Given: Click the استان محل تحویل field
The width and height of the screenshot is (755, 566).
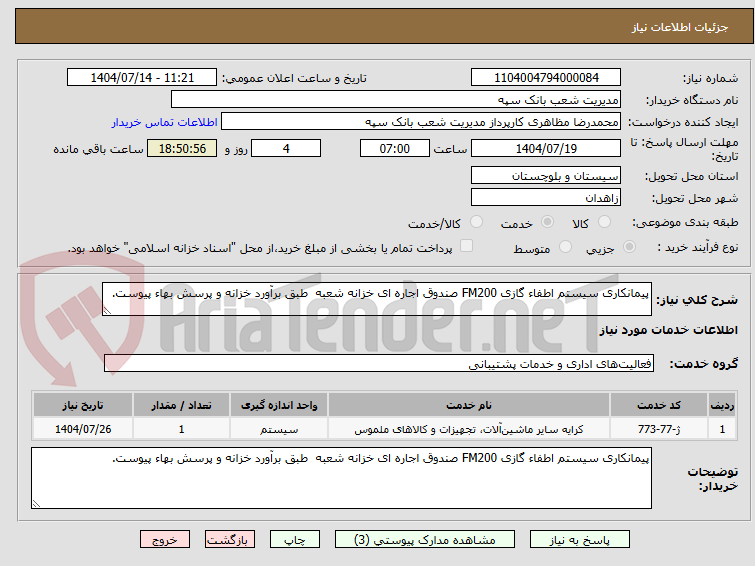Looking at the screenshot, I should pos(546,175).
